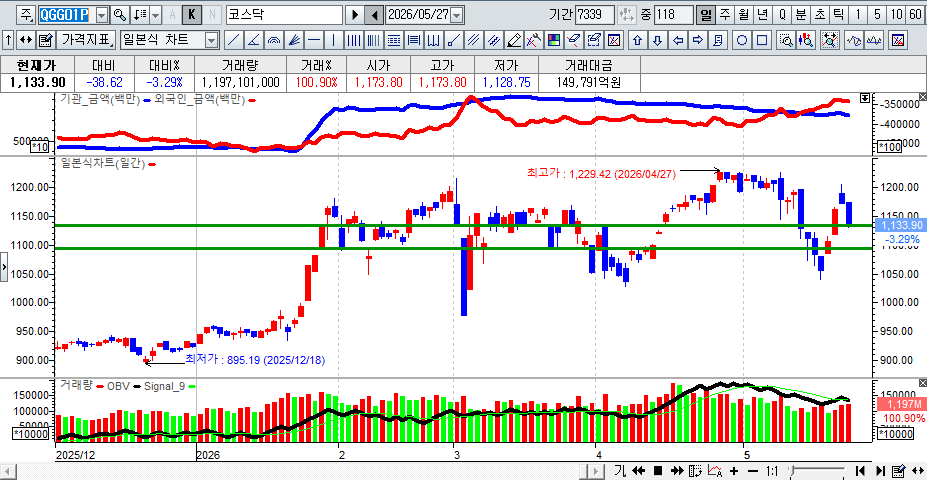This screenshot has width=927, height=480.
Task: Activate the candlestick zoom magnifier tool
Action: click(806, 40)
